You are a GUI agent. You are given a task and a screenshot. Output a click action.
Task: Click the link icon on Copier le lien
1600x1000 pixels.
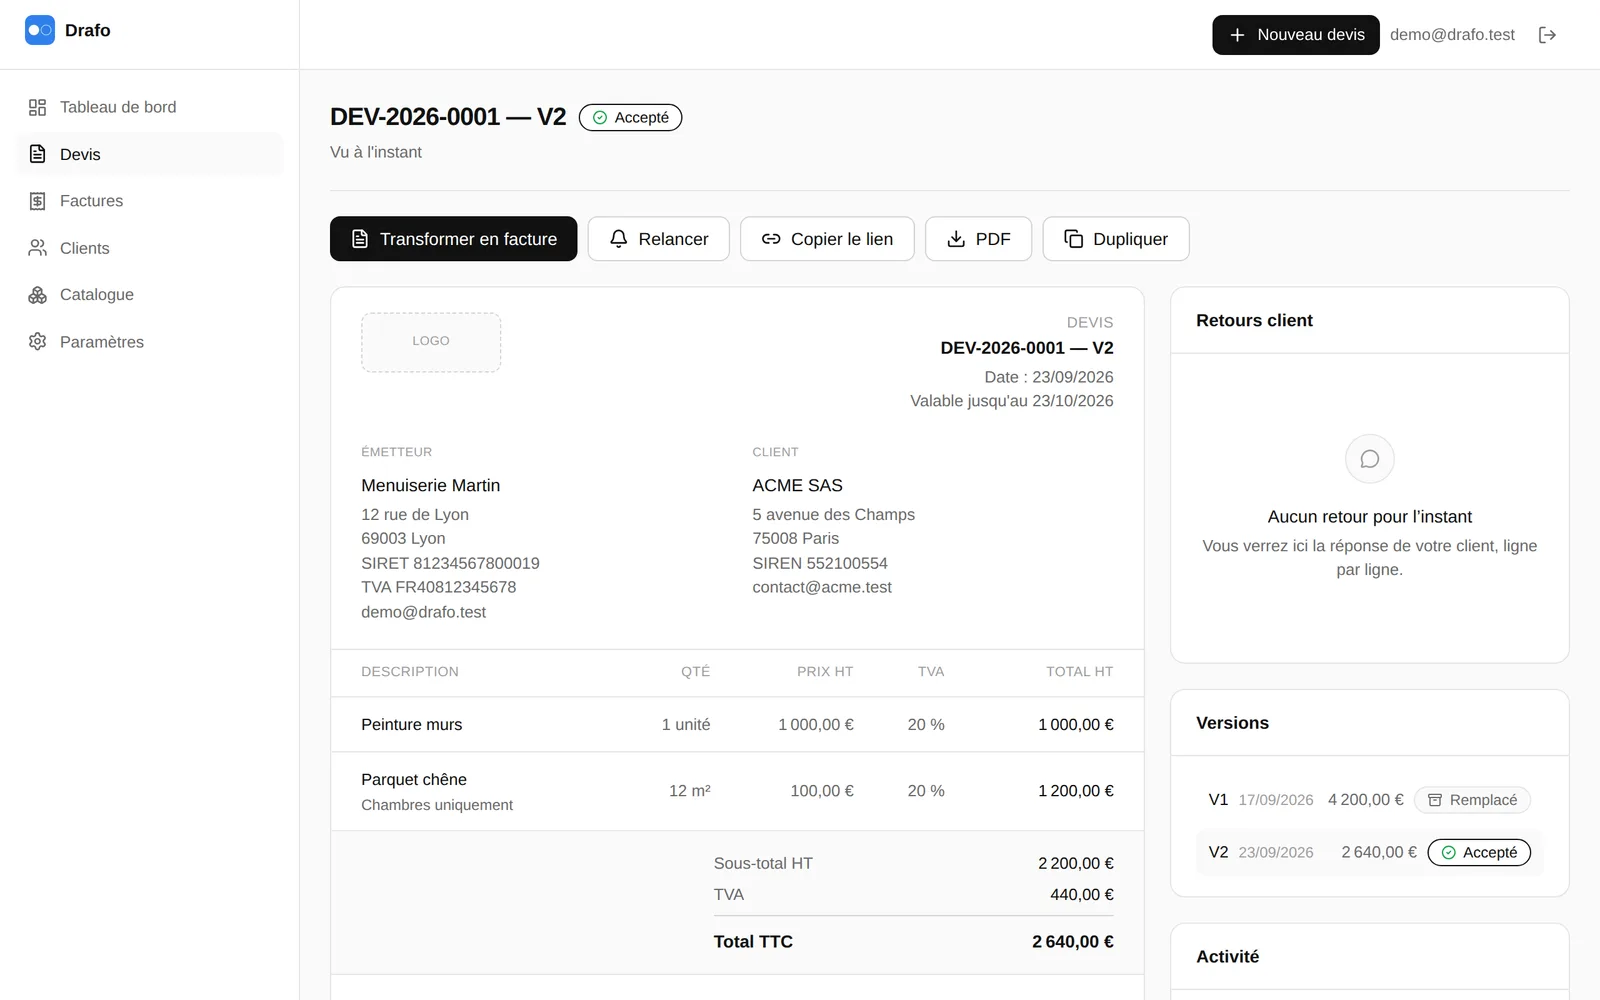771,239
